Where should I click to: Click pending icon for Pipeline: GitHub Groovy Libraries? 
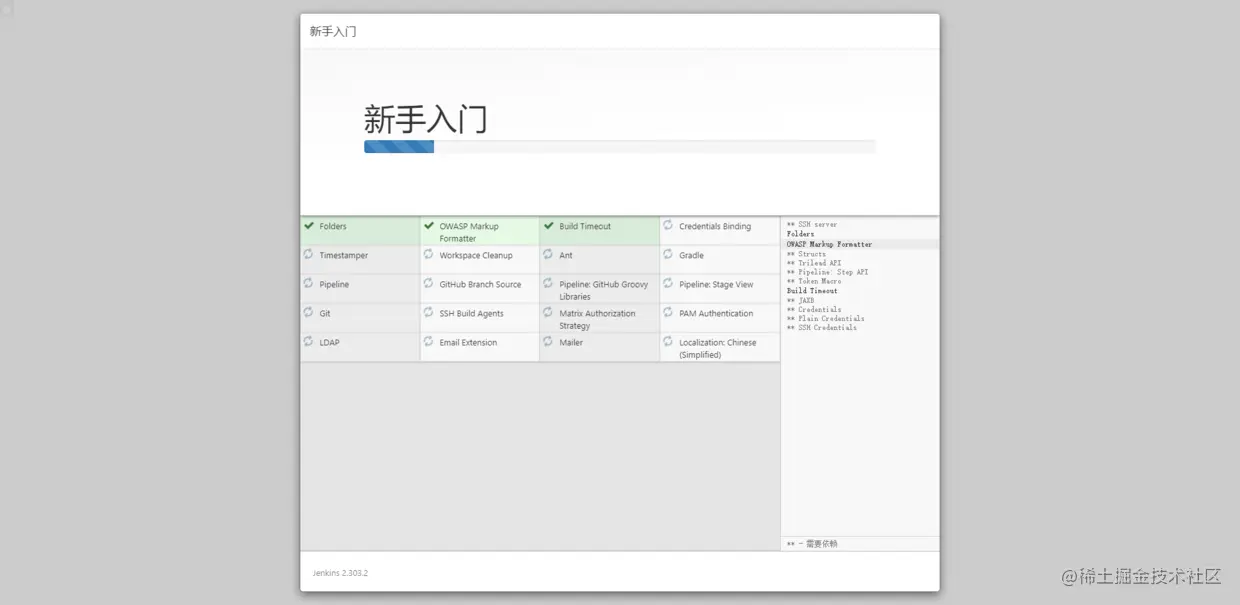pos(549,284)
